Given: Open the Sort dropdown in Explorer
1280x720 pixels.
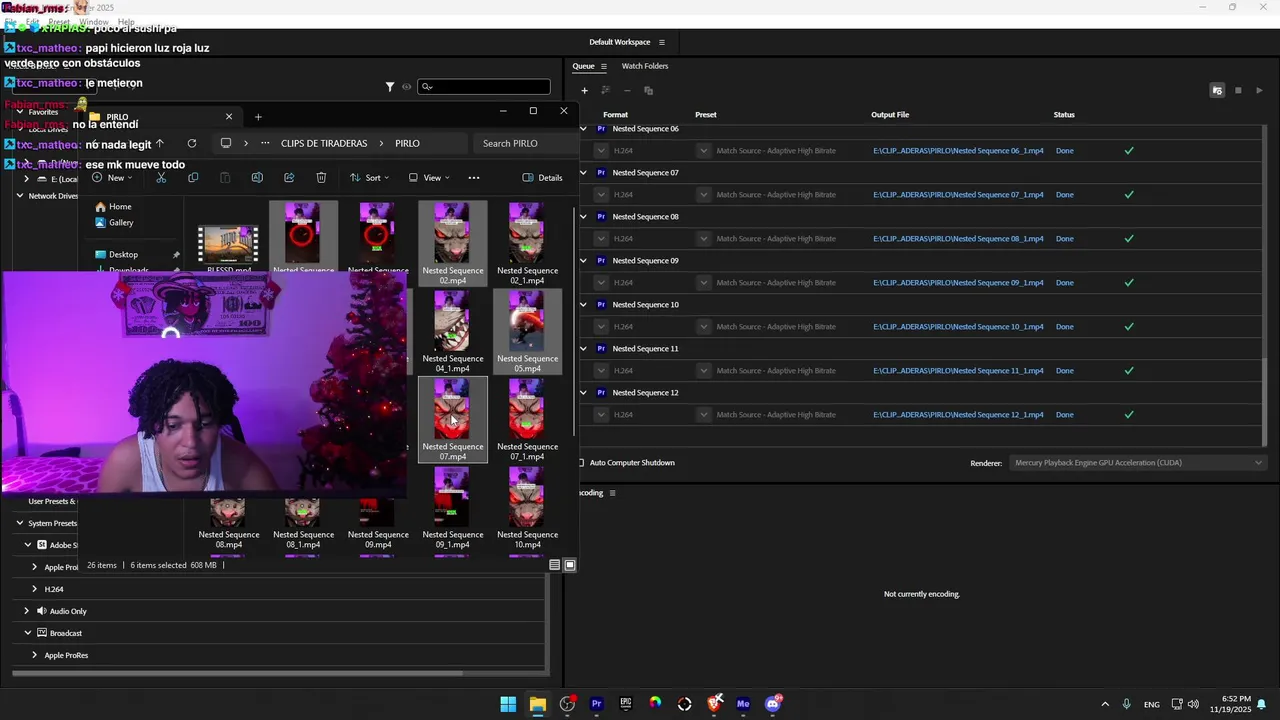Looking at the screenshot, I should (370, 178).
